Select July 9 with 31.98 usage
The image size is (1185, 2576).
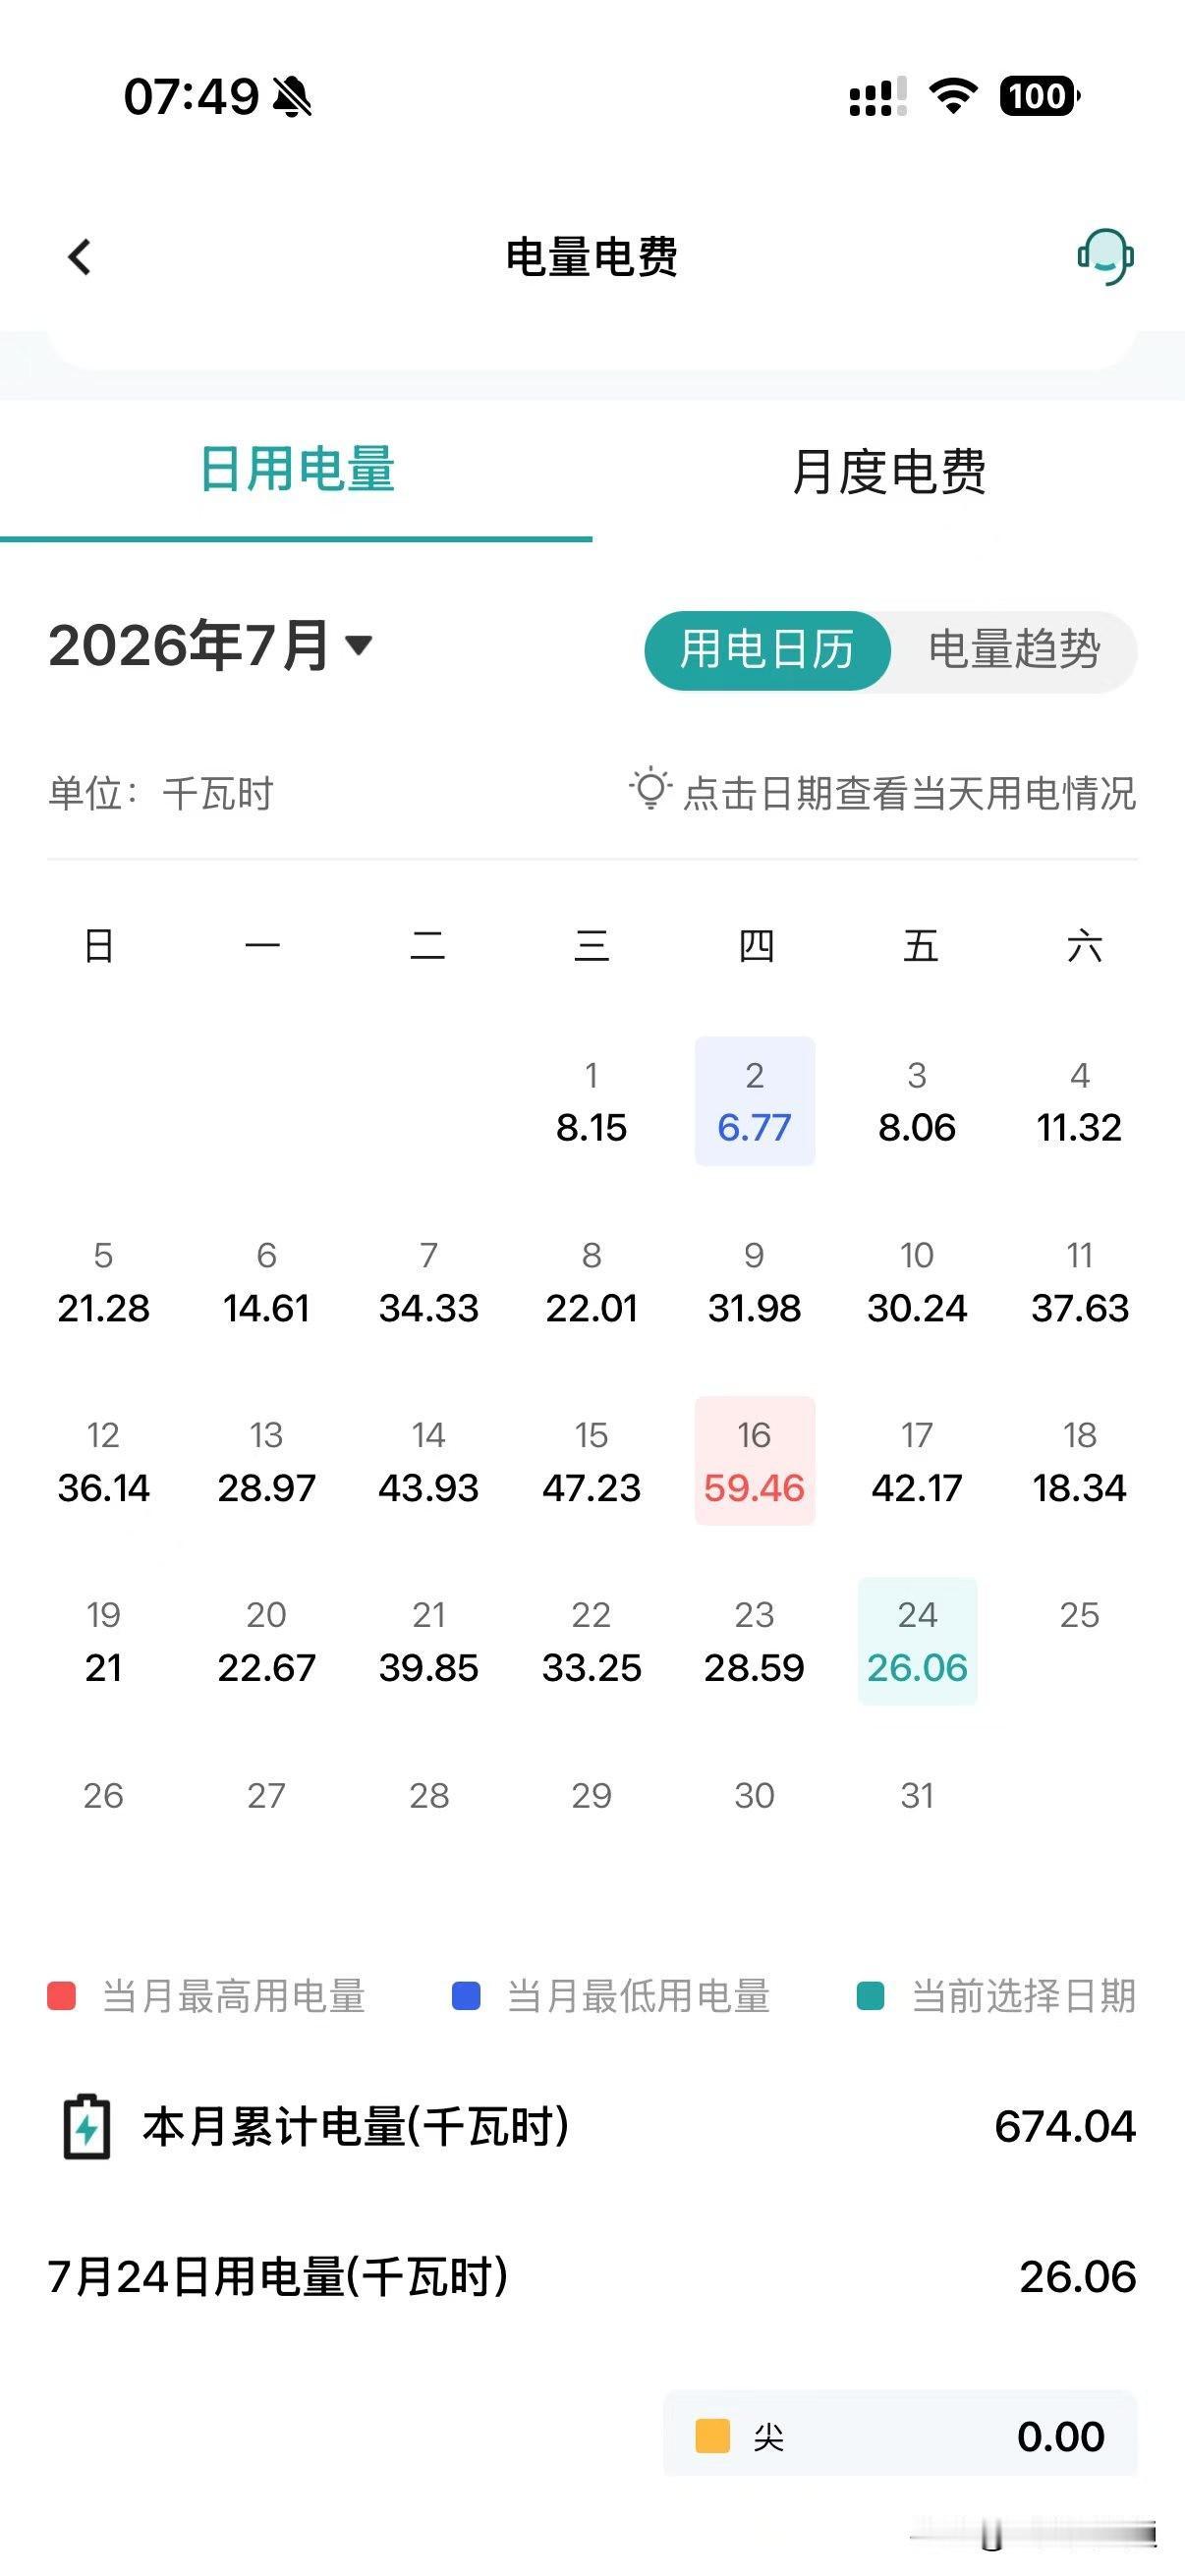click(x=755, y=1281)
